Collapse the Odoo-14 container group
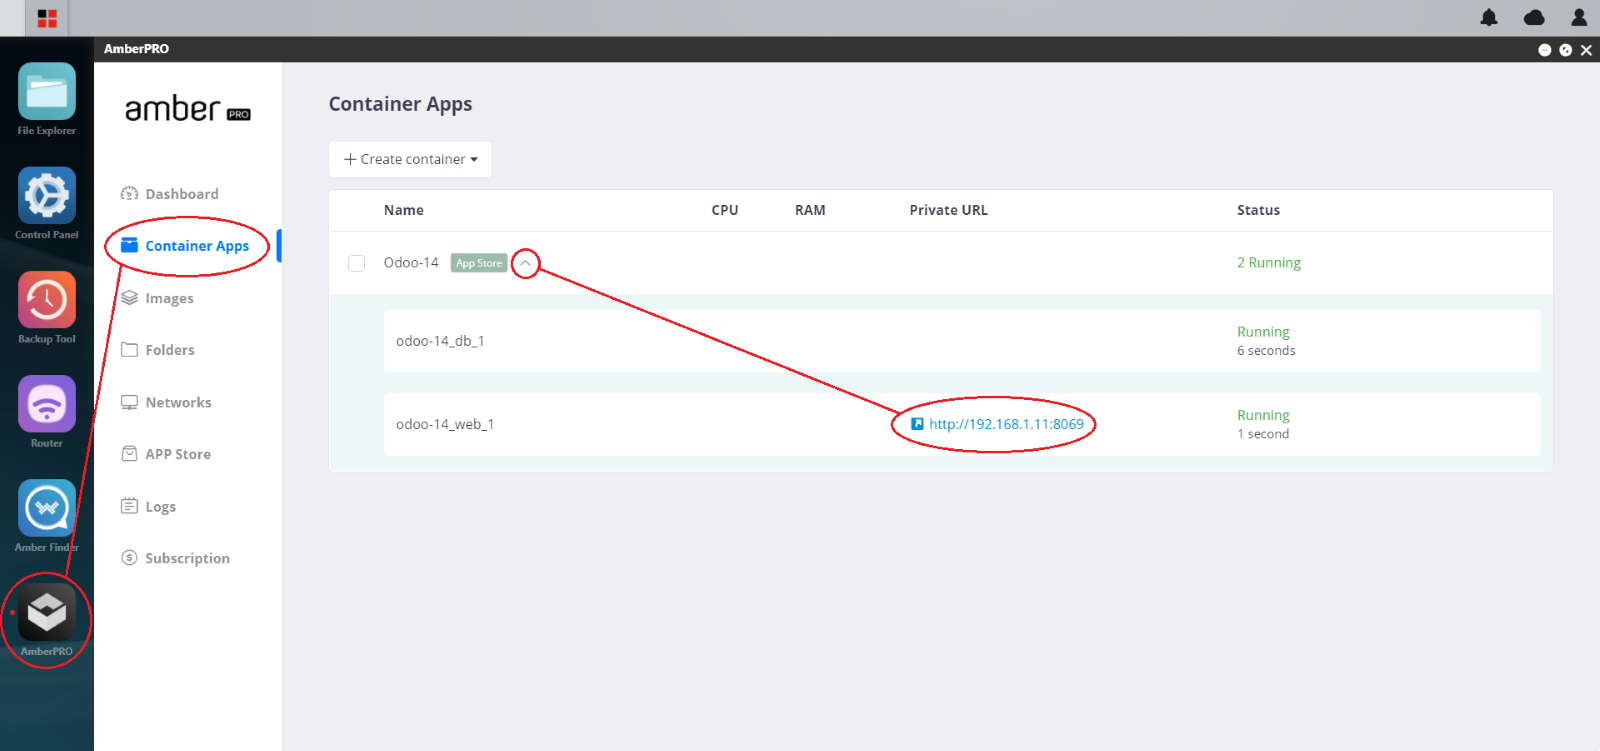 [525, 263]
